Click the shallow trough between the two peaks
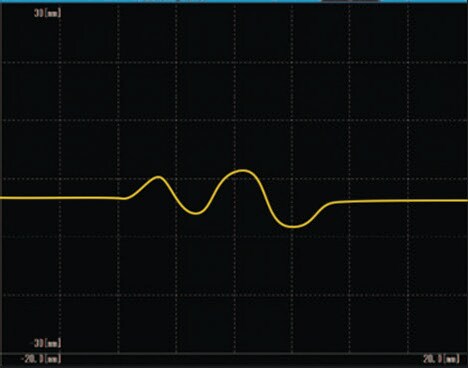 click(x=196, y=212)
